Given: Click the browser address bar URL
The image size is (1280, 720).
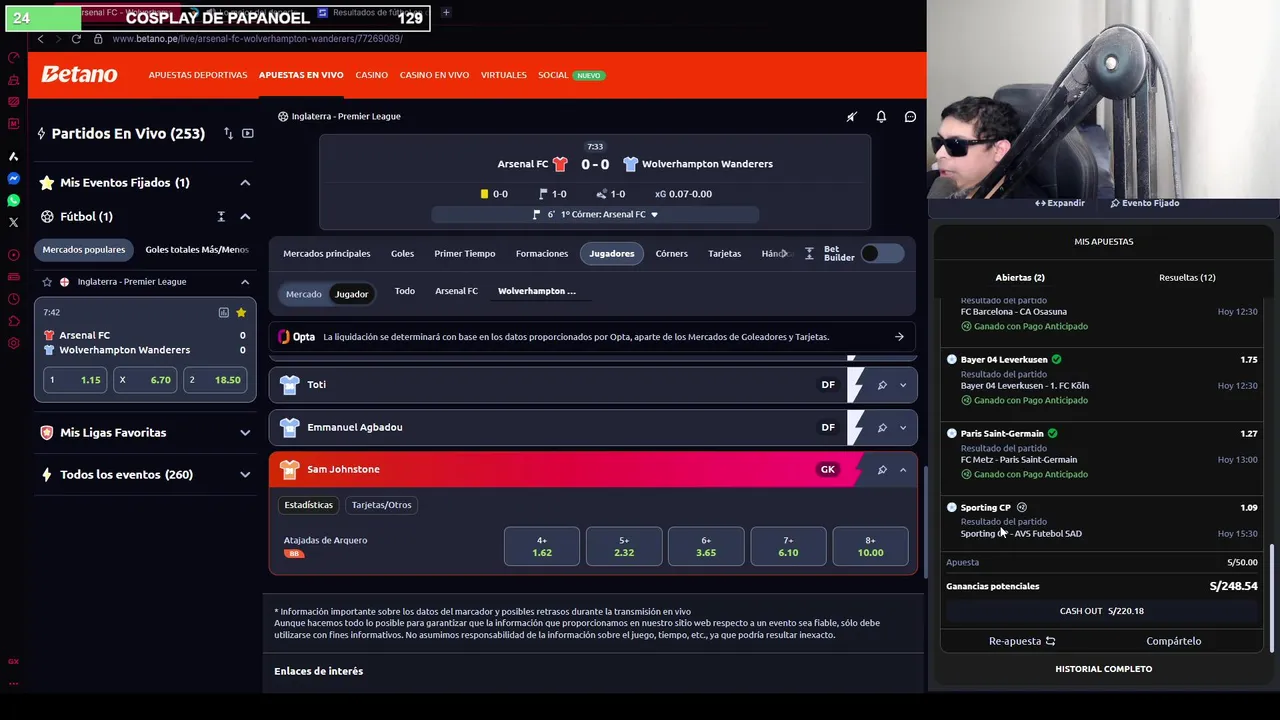Looking at the screenshot, I should coord(257,39).
